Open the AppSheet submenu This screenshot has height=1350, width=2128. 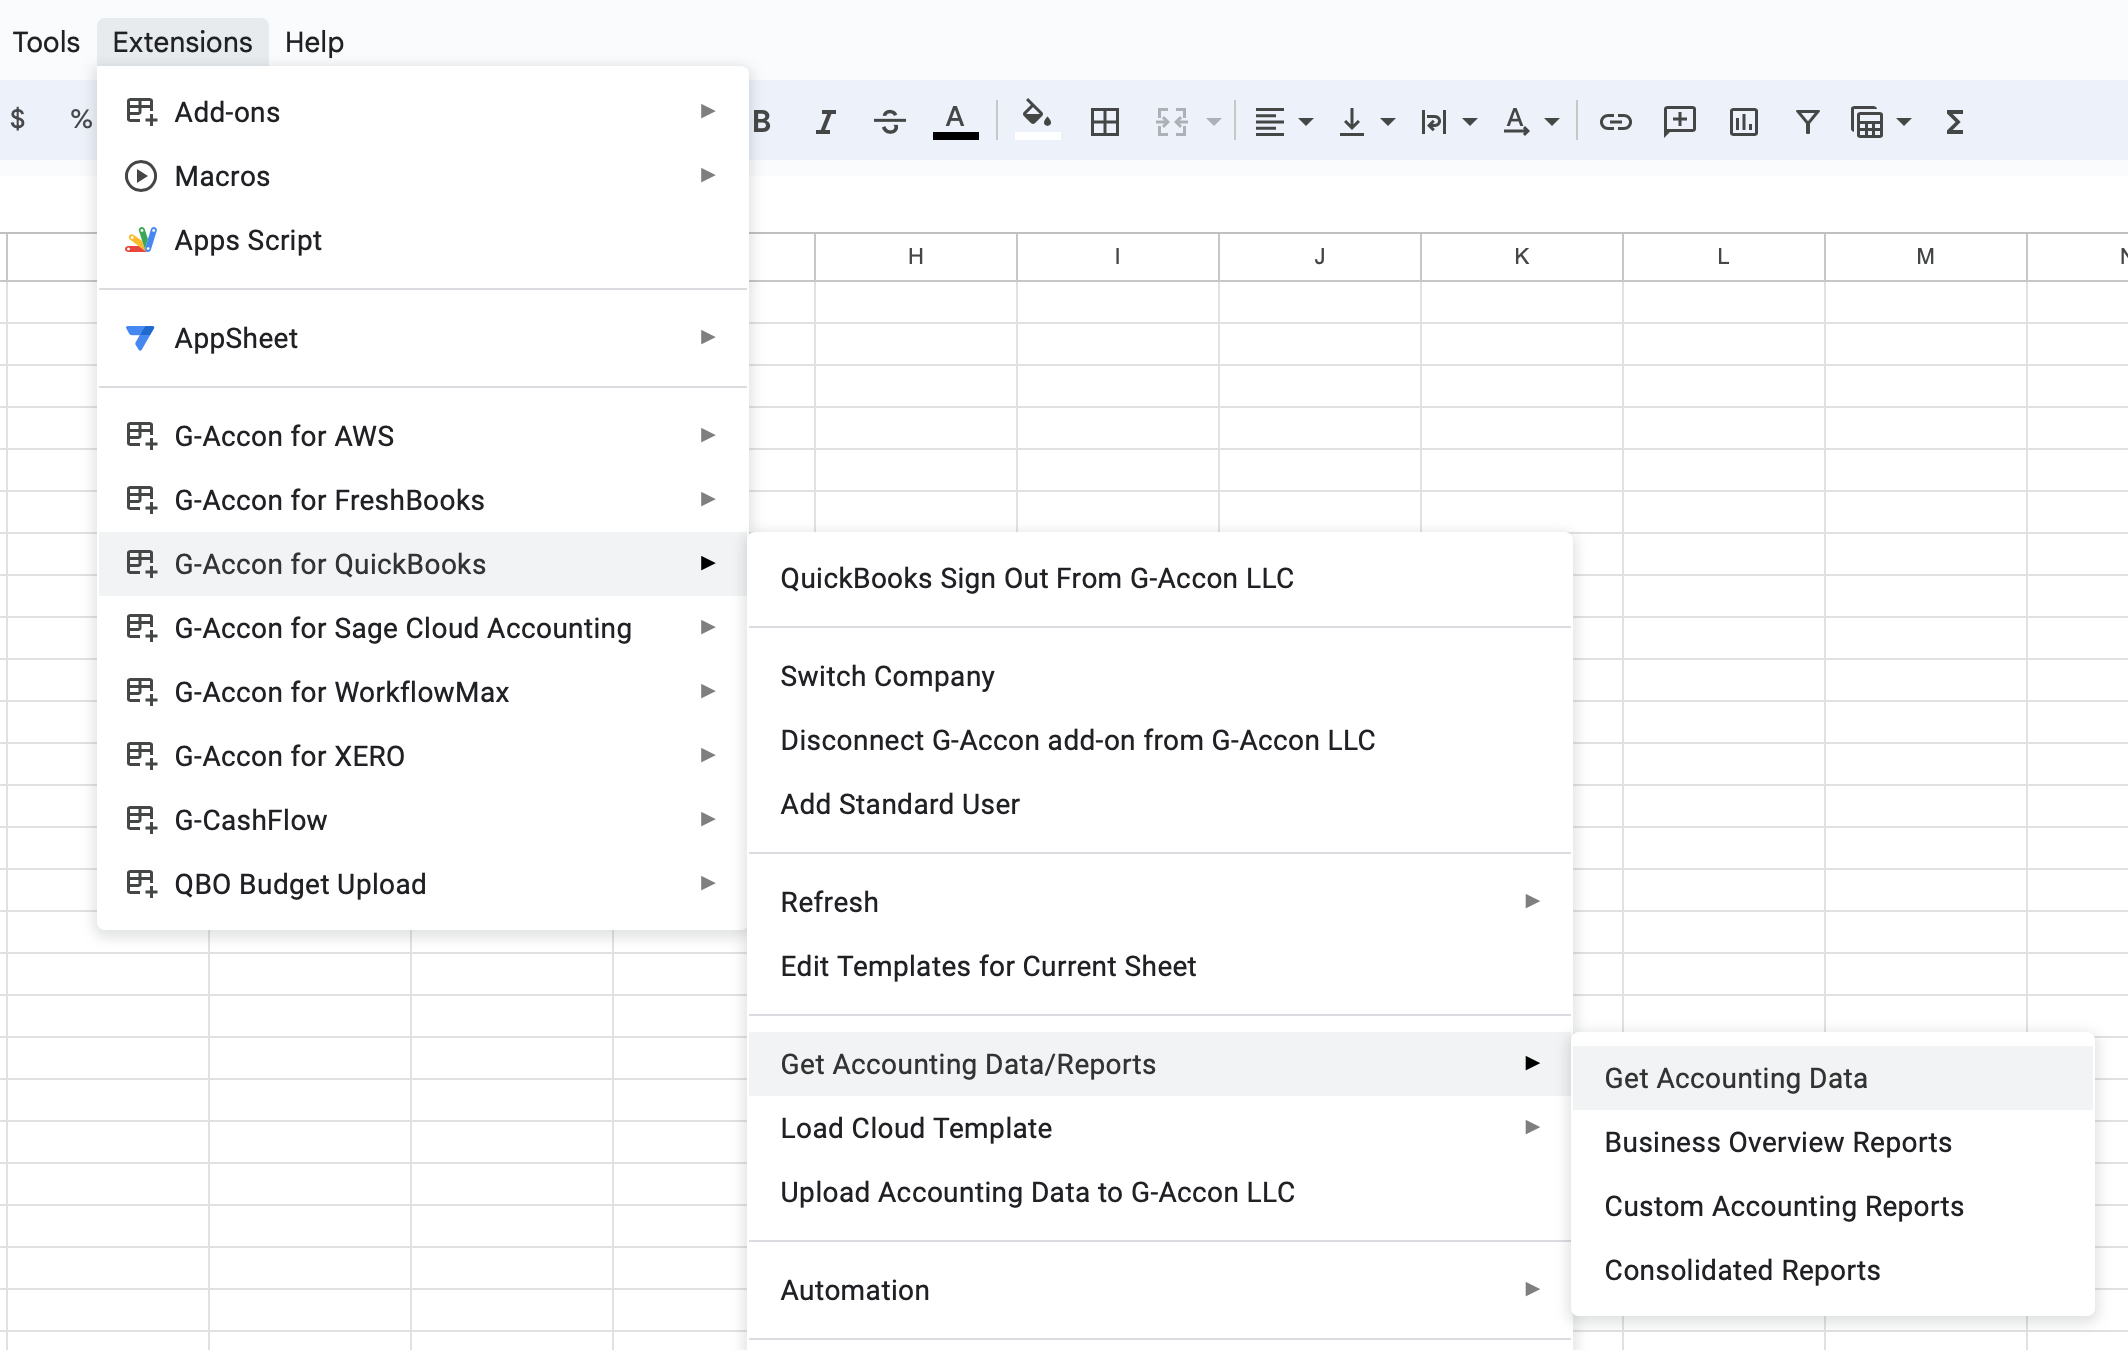[423, 338]
